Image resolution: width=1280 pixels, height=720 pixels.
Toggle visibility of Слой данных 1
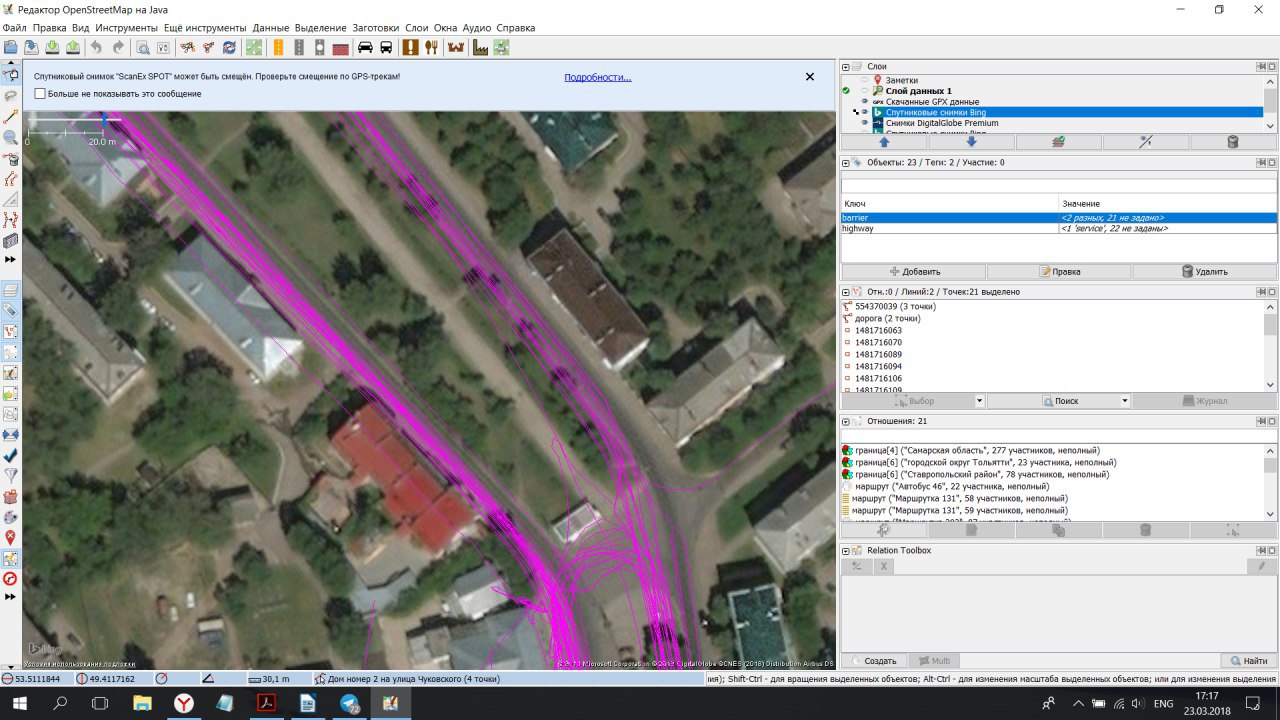(865, 91)
